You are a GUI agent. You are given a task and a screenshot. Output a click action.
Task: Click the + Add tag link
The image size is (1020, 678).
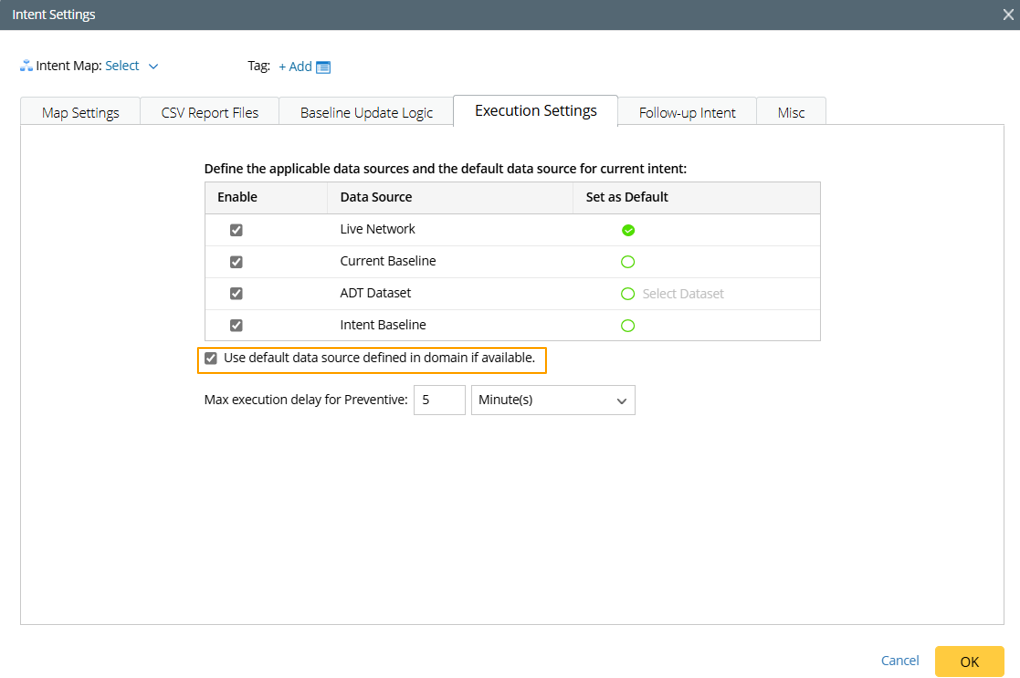click(x=295, y=67)
